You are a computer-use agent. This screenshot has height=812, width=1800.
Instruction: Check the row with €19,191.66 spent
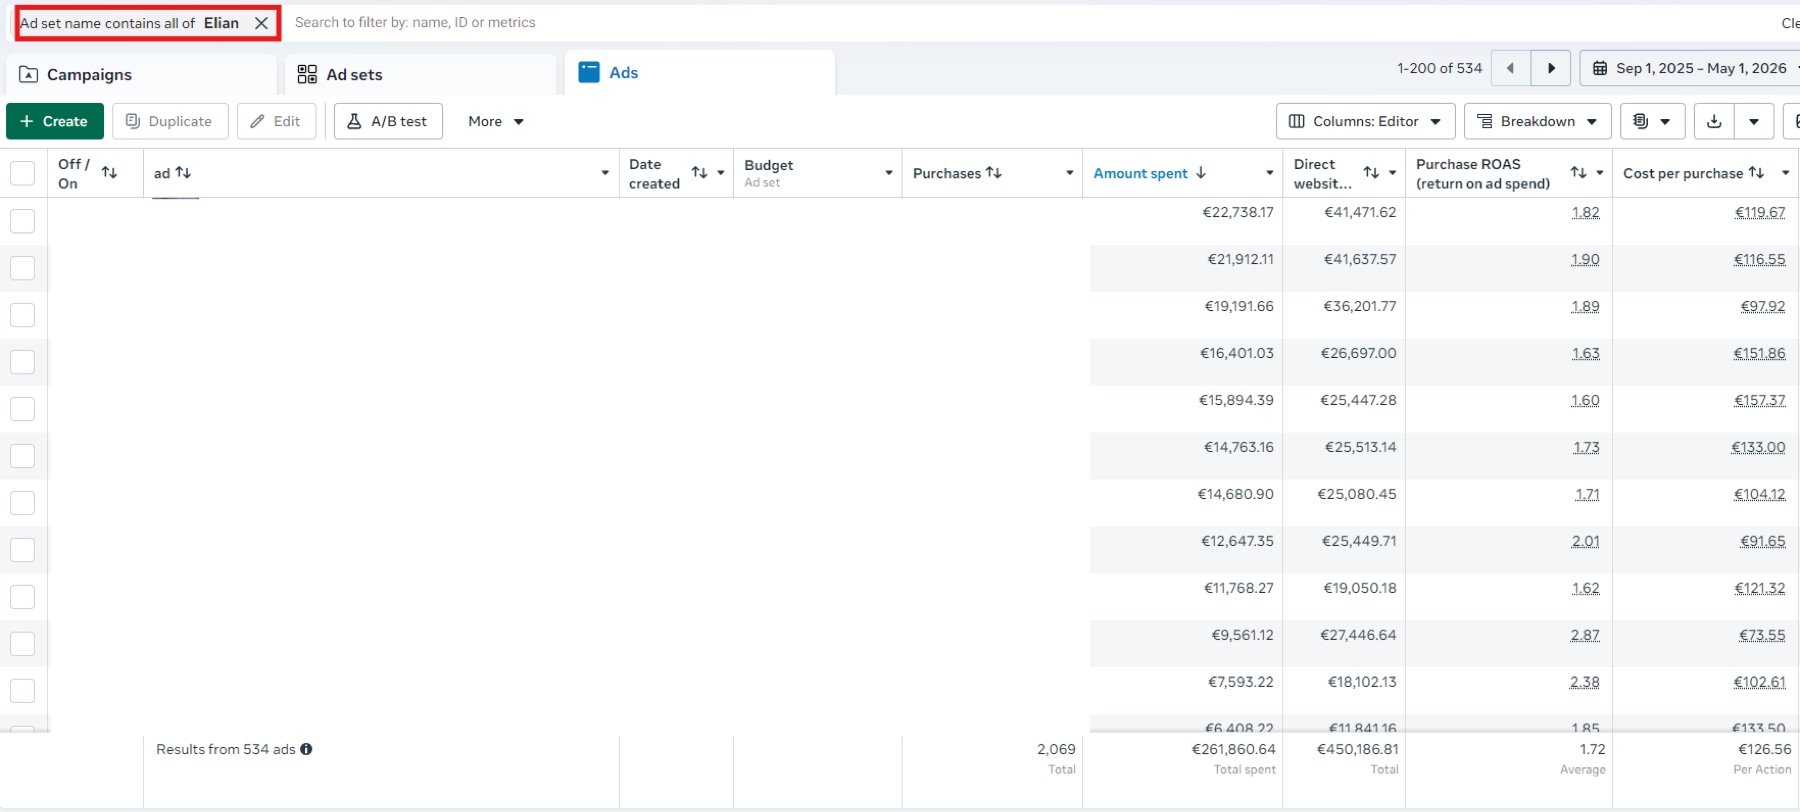coord(22,315)
